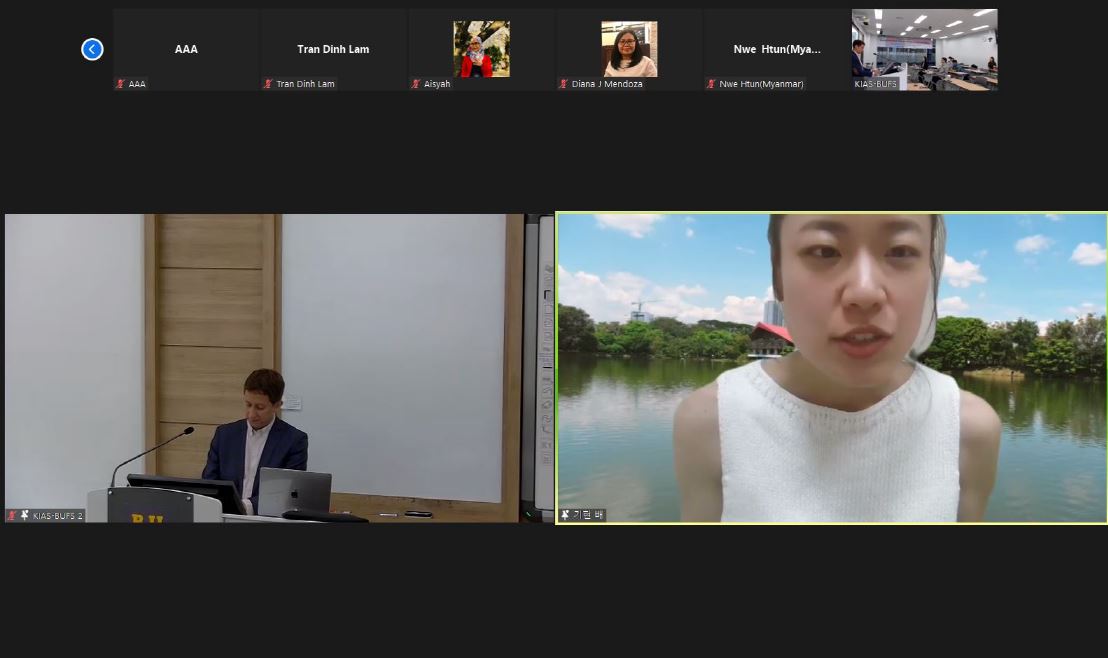Viewport: 1108px width, 658px height.
Task: Click muted mic icon for Tran Dinh Lam
Action: click(268, 84)
